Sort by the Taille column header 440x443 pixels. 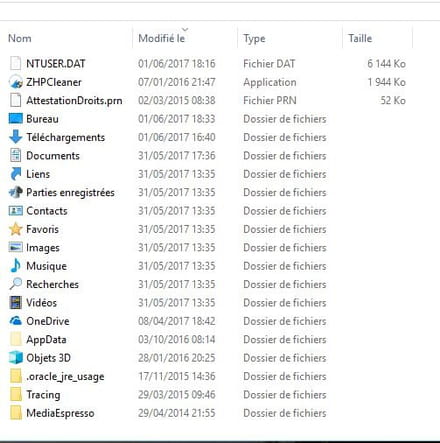[360, 38]
